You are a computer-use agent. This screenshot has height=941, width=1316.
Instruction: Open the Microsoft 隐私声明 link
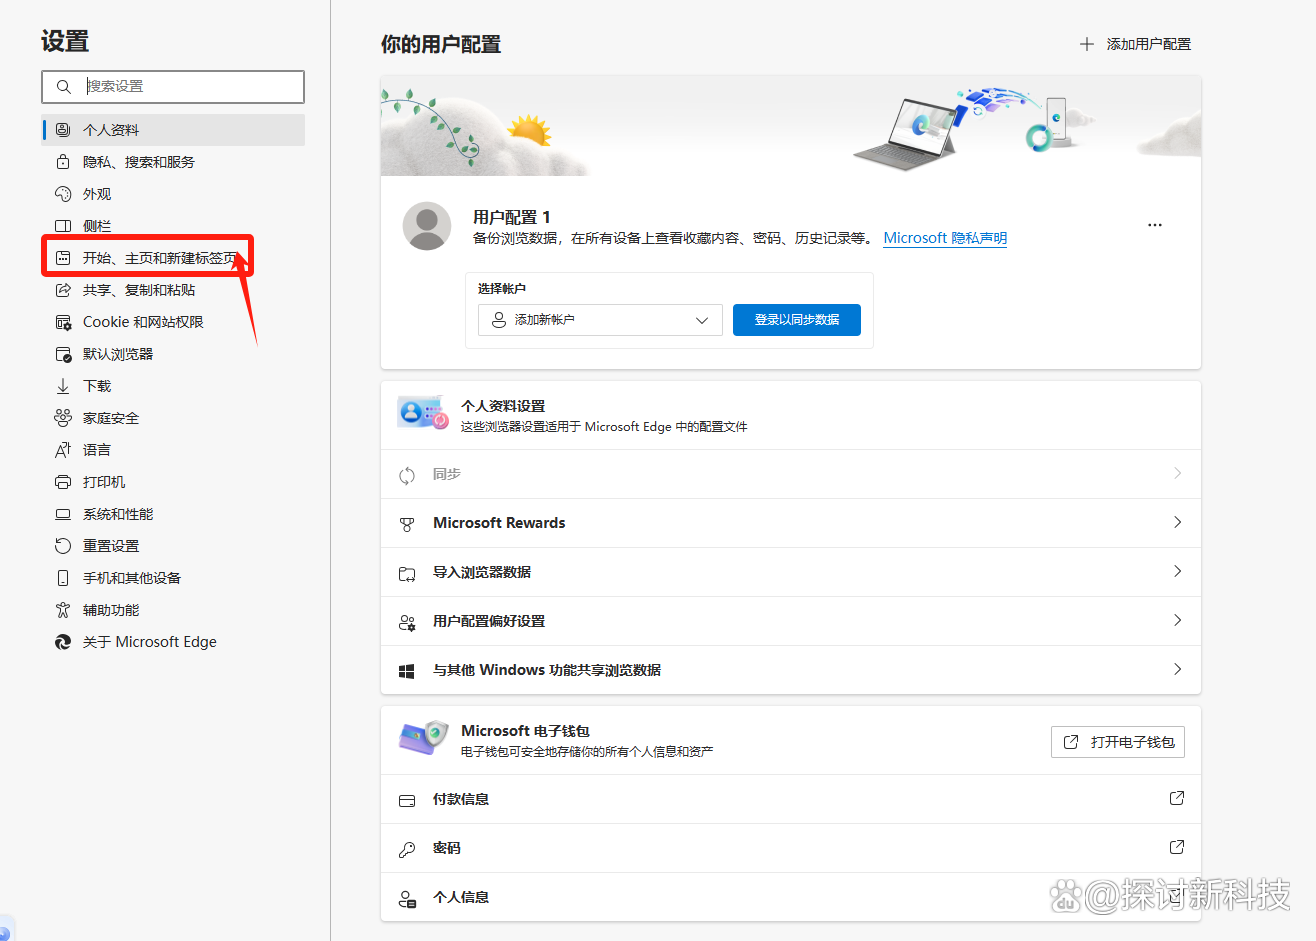pyautogui.click(x=945, y=238)
